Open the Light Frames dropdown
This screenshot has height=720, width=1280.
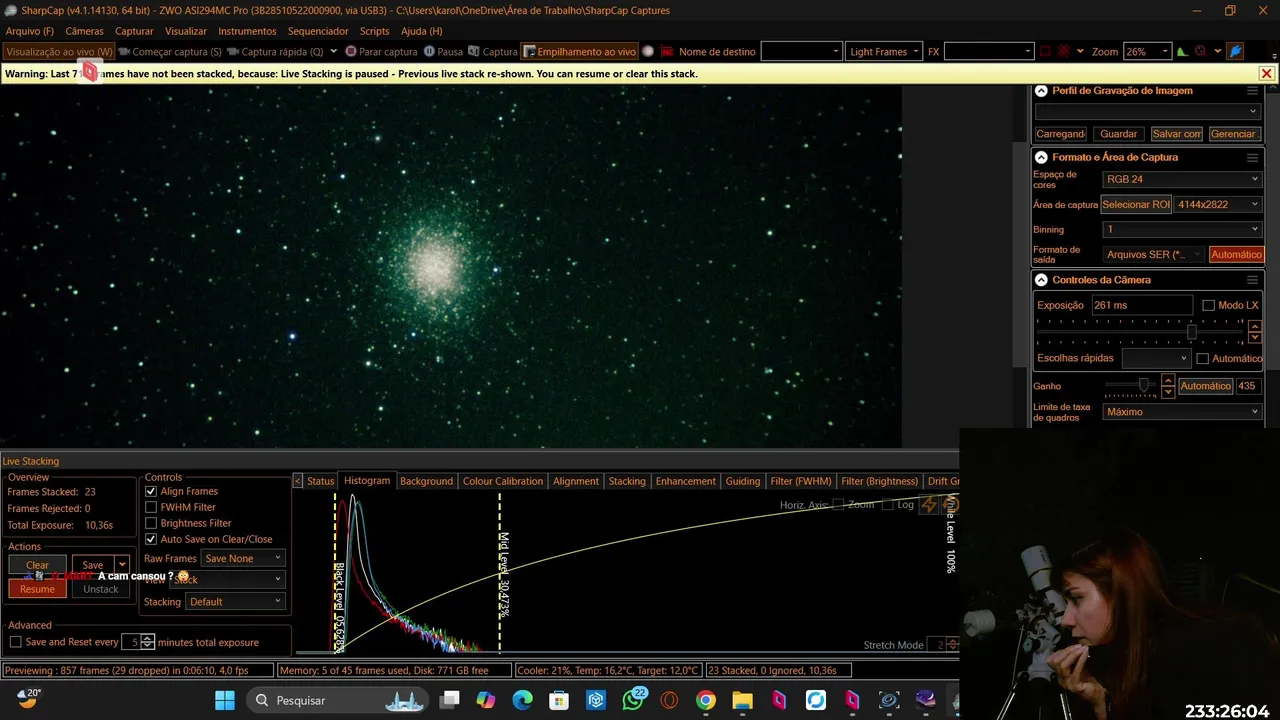click(x=884, y=51)
